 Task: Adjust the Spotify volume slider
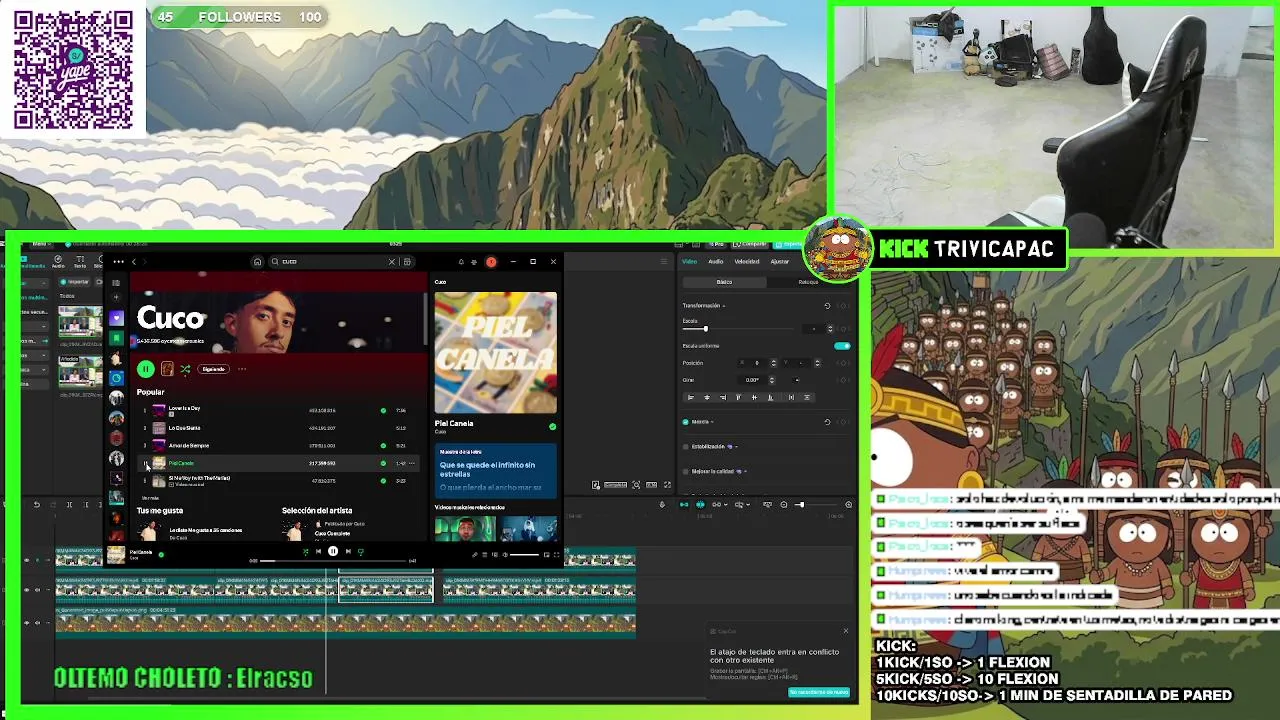524,554
